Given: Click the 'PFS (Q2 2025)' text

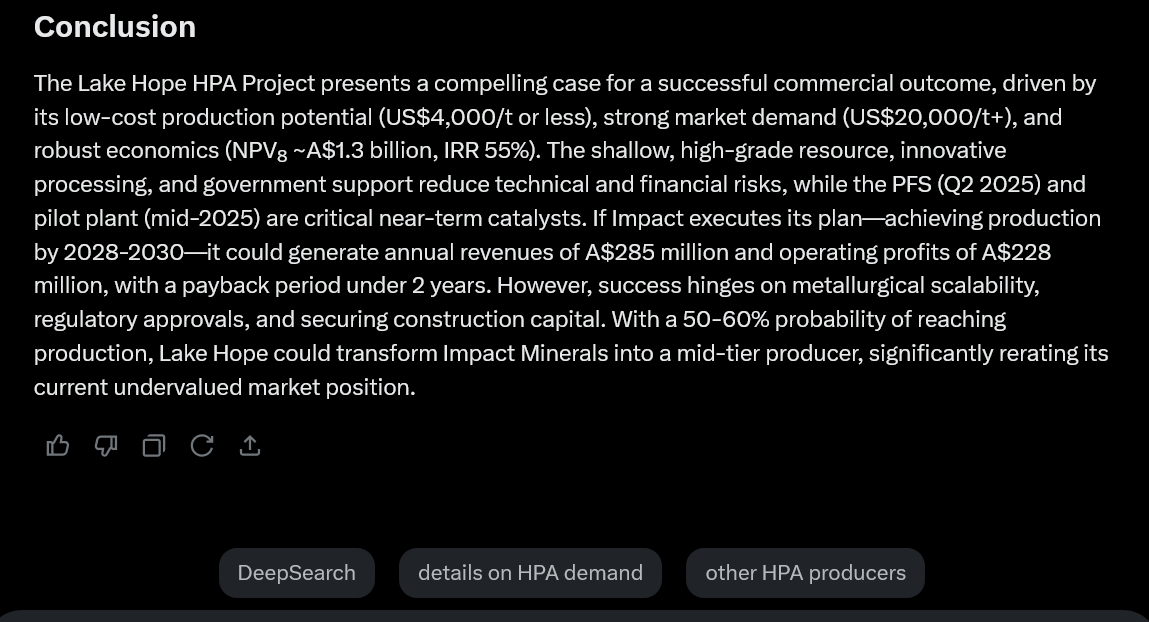Looking at the screenshot, I should [x=966, y=185].
